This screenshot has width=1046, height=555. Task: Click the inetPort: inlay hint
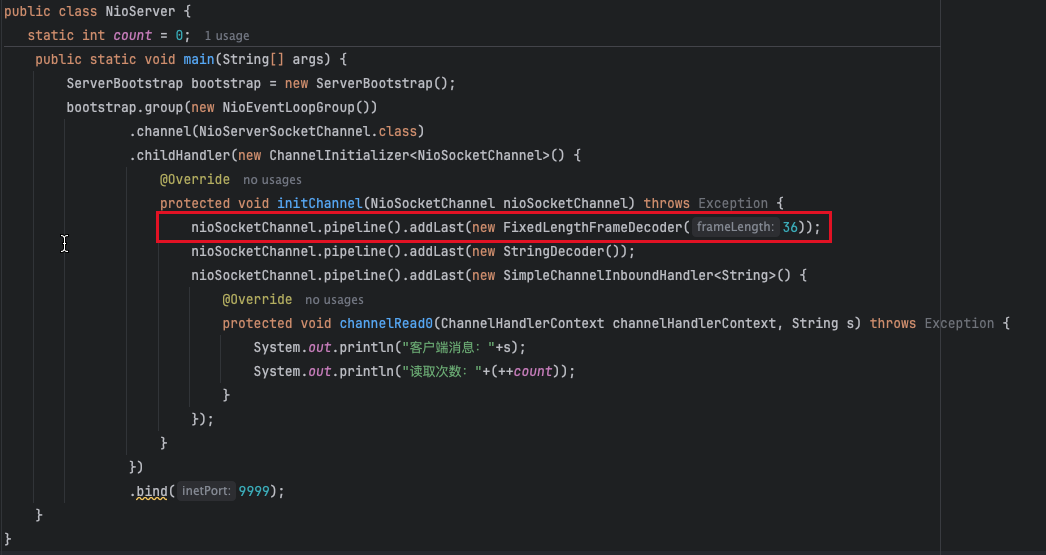(x=206, y=492)
